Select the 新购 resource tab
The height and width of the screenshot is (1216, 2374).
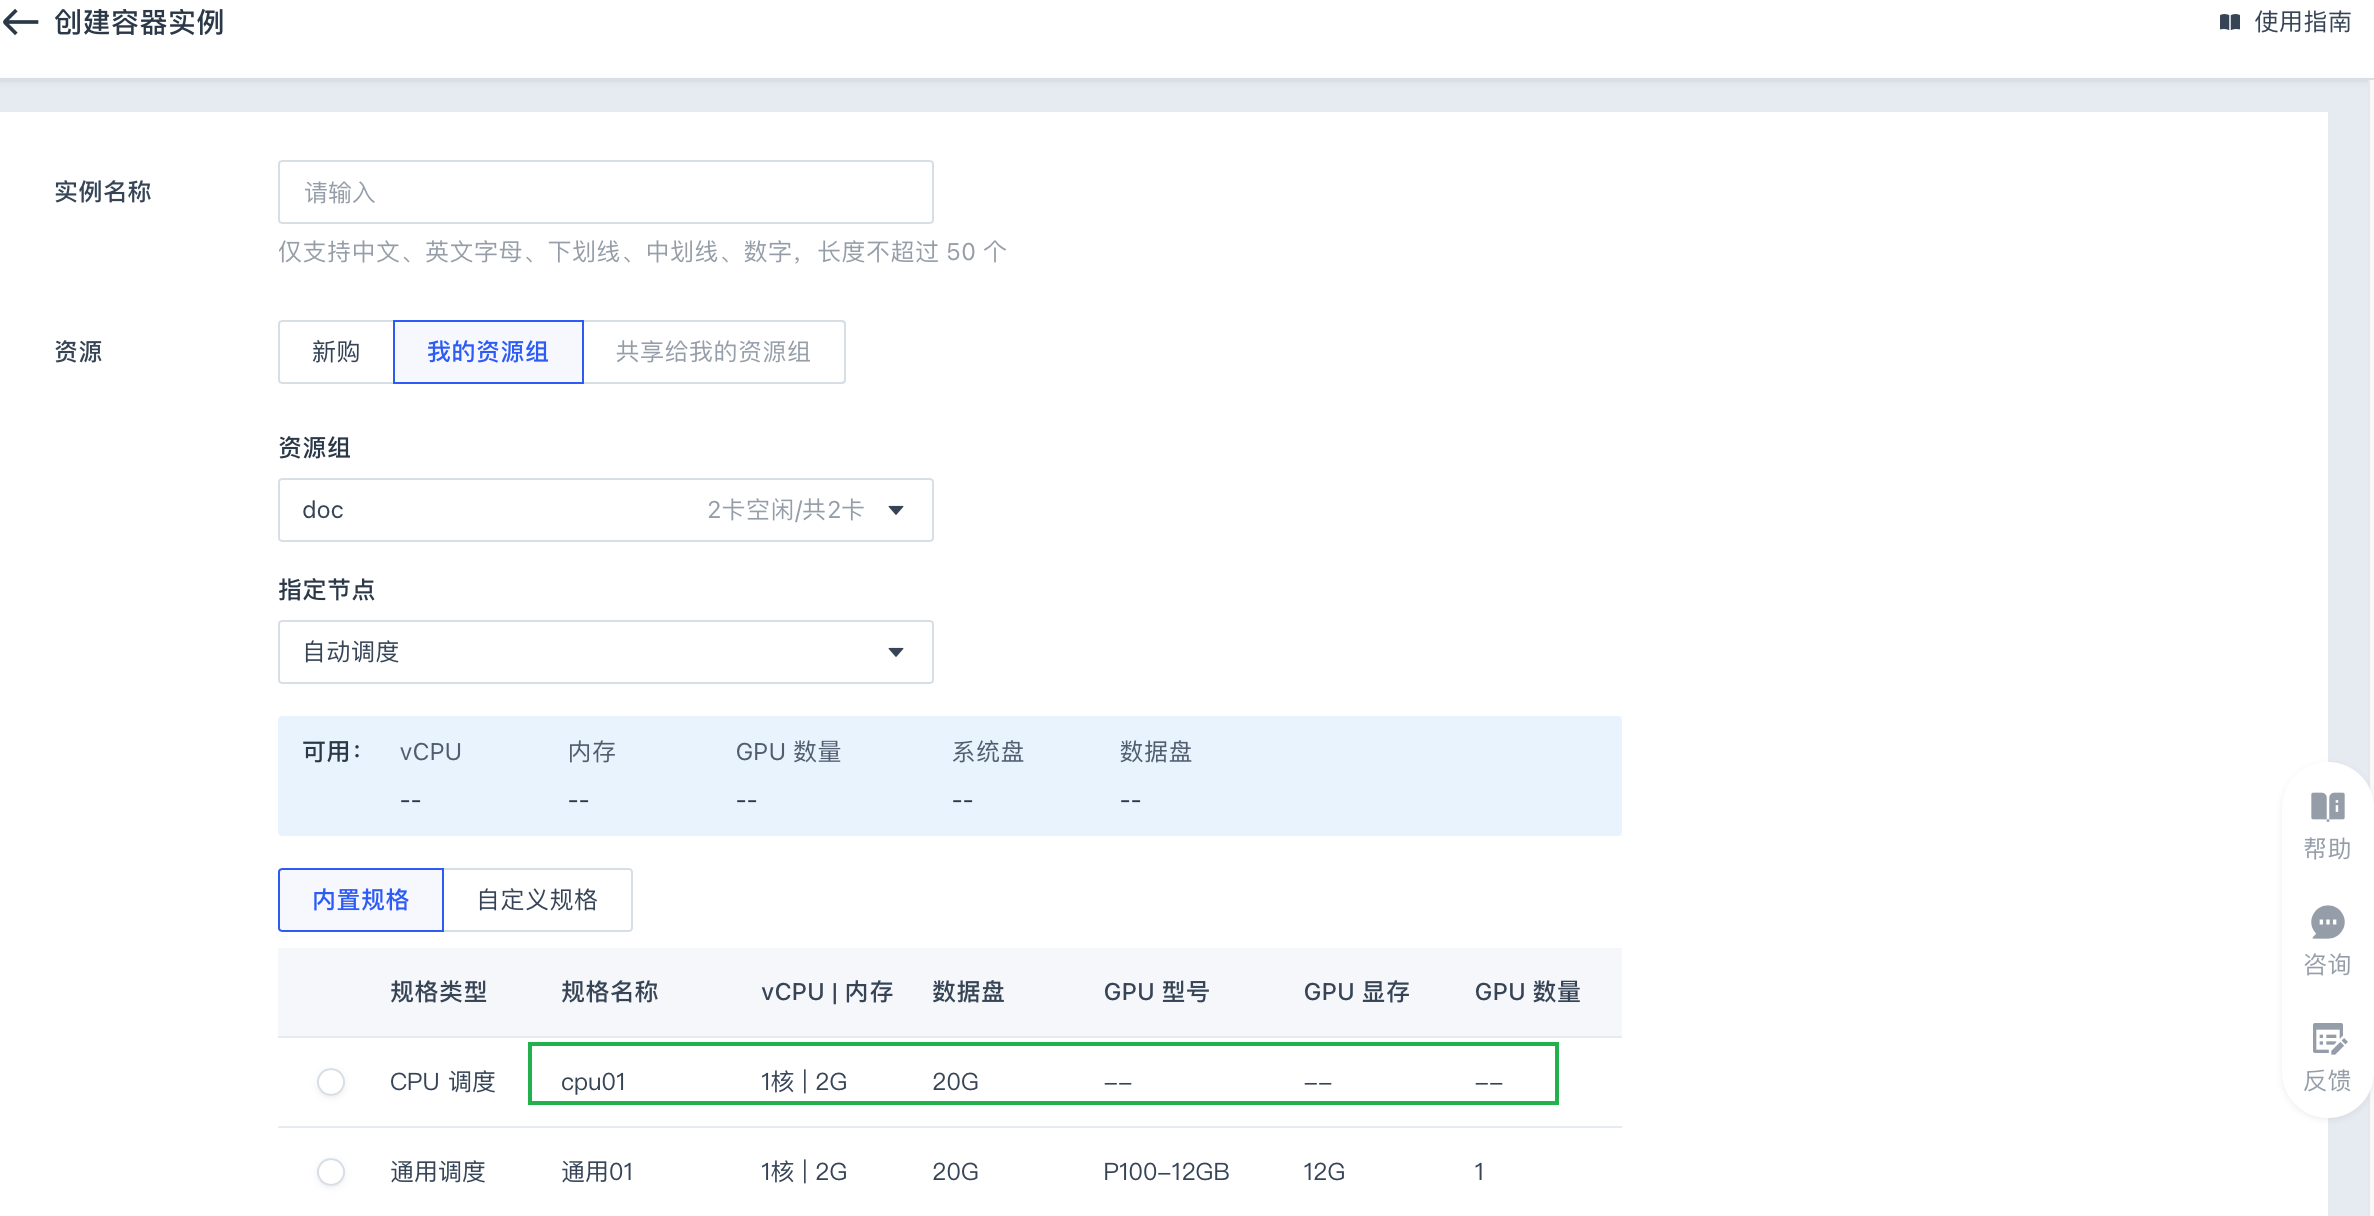pos(336,352)
